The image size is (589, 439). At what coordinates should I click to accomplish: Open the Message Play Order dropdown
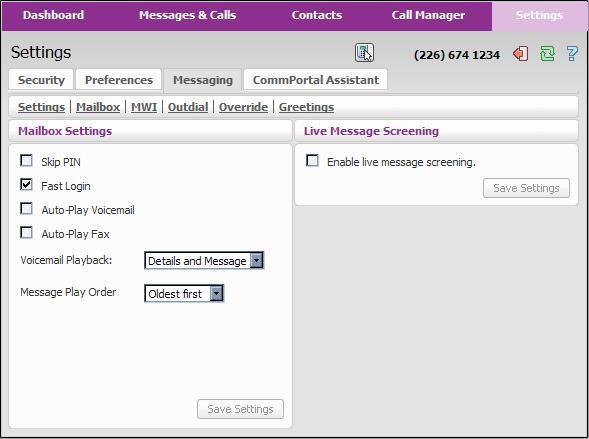(184, 293)
